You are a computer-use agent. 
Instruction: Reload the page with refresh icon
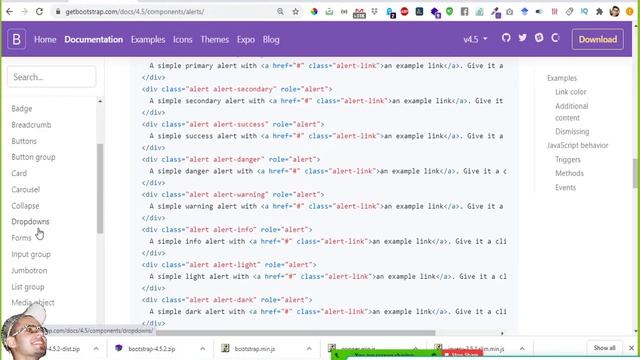39,12
